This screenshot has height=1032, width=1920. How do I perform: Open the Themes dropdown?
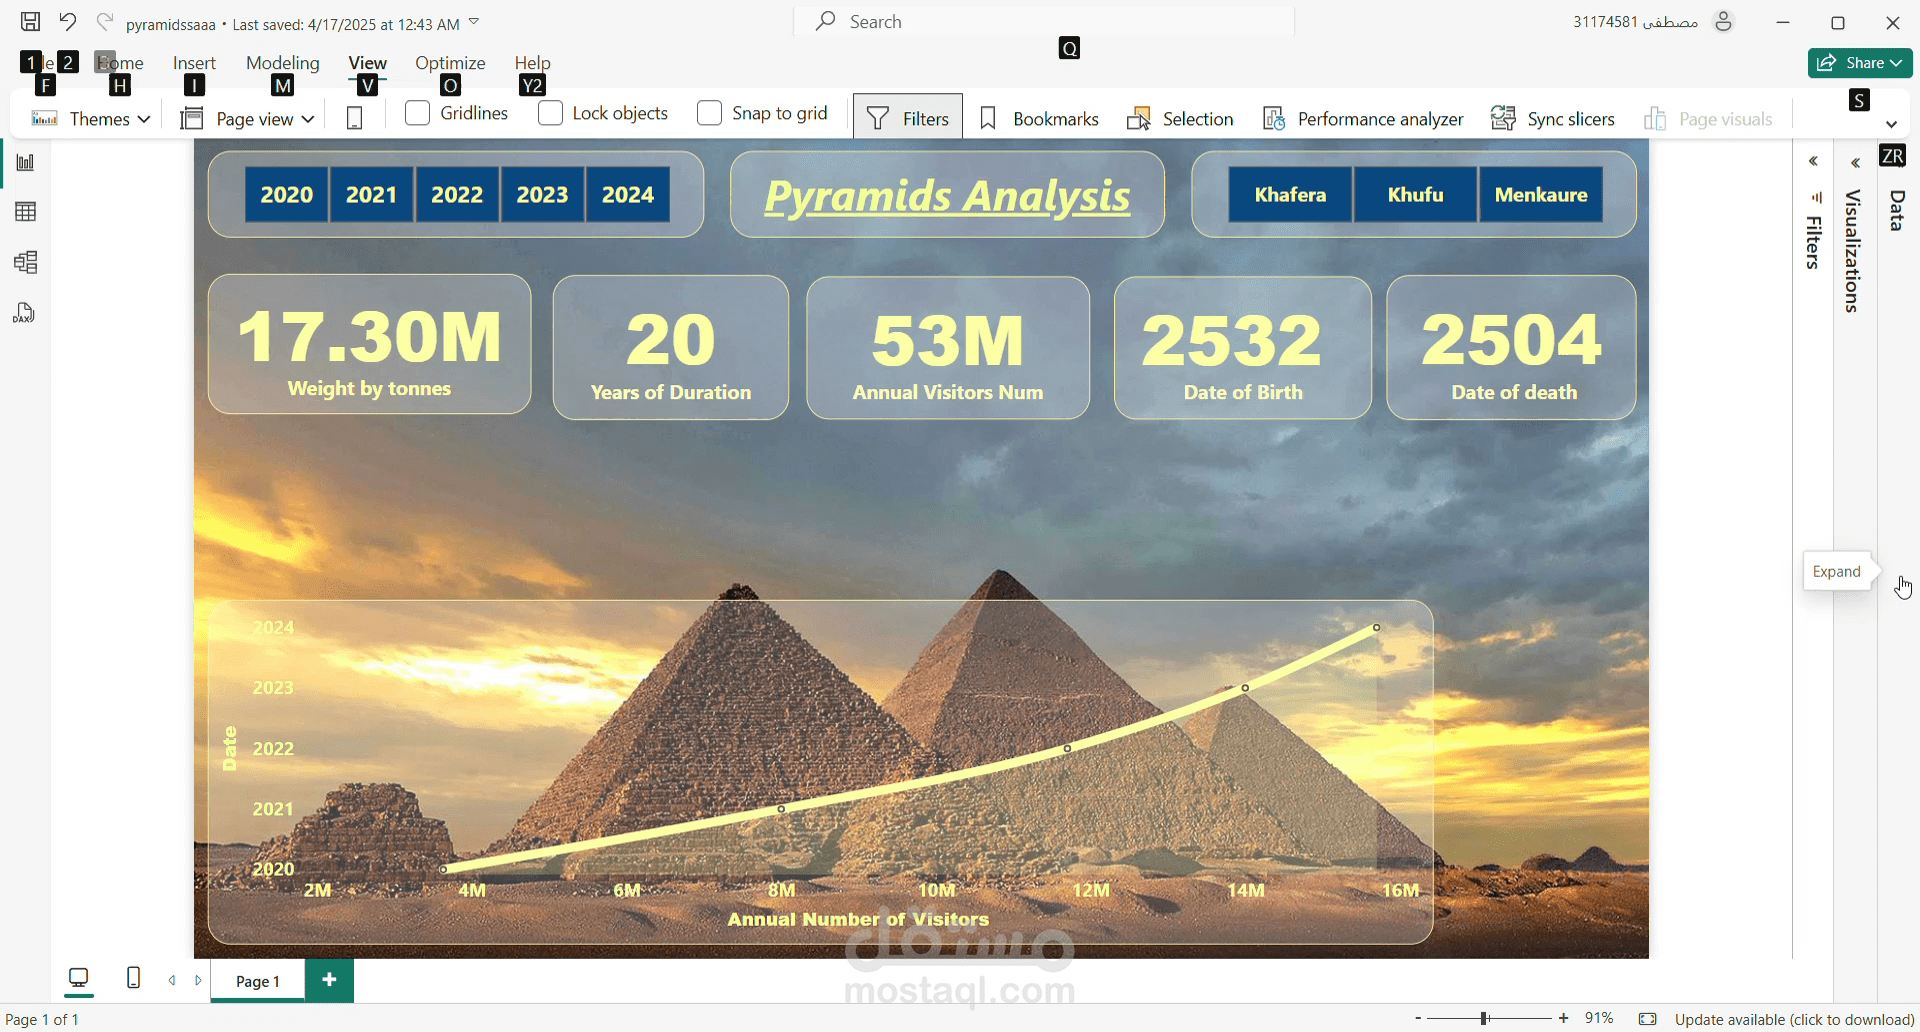pos(90,119)
